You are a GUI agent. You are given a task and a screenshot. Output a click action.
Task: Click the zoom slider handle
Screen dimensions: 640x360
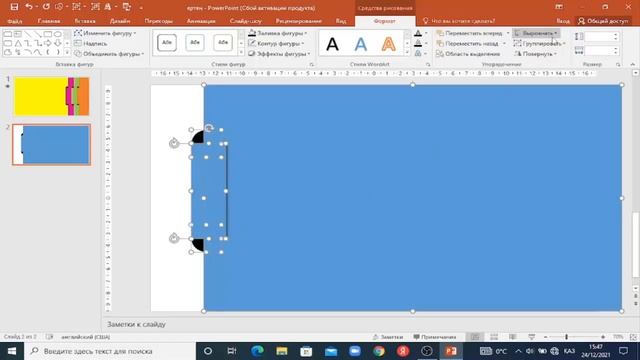point(567,337)
